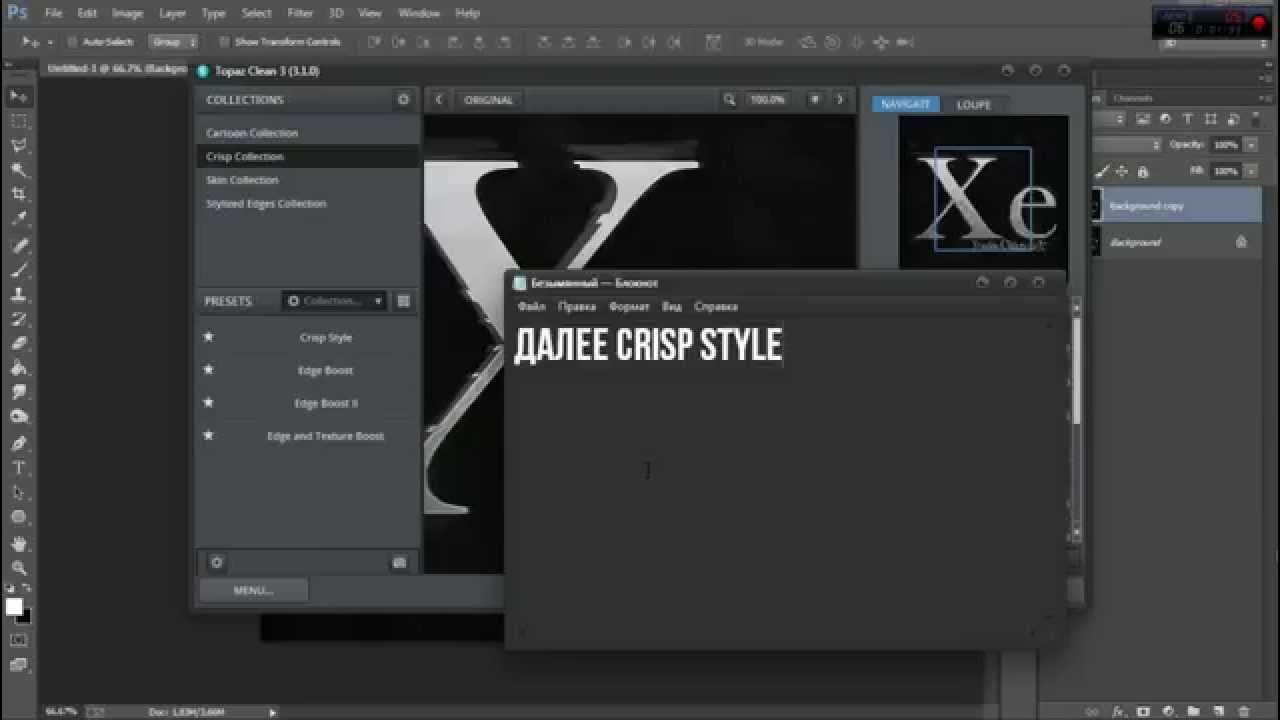1280x720 pixels.
Task: Toggle ORIGINAL view in Topaz preview
Action: pos(488,100)
